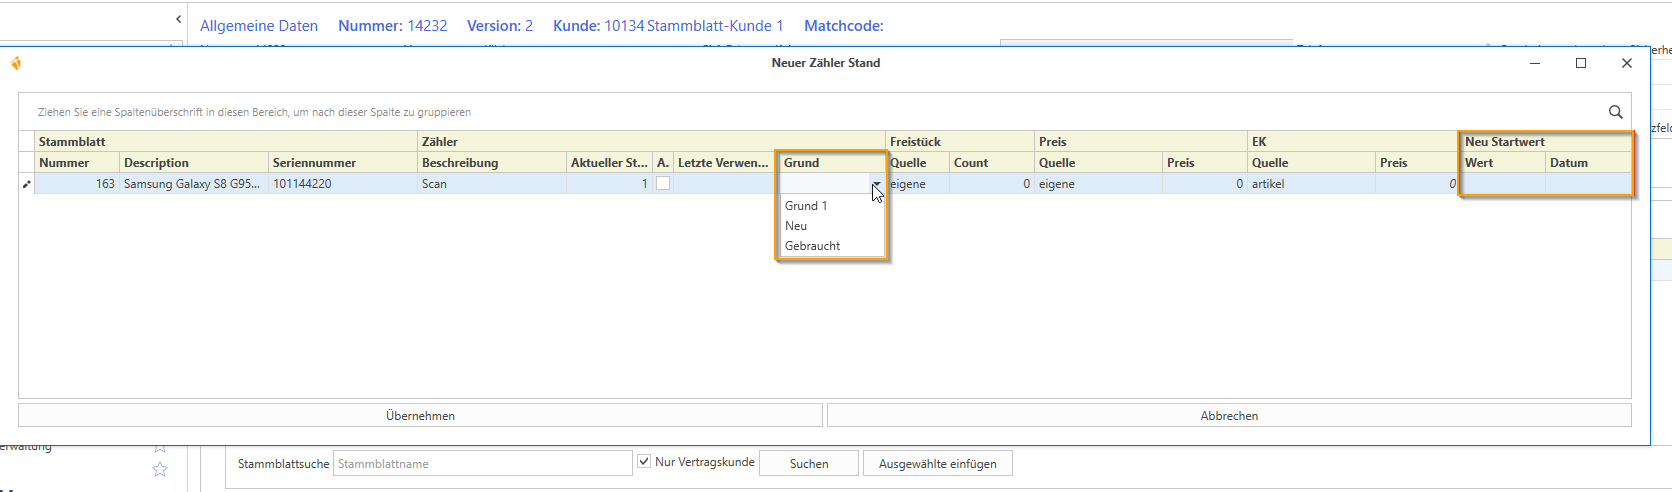This screenshot has height=492, width=1672.
Task: Toggle the checkbox in the A. column
Action: click(663, 184)
